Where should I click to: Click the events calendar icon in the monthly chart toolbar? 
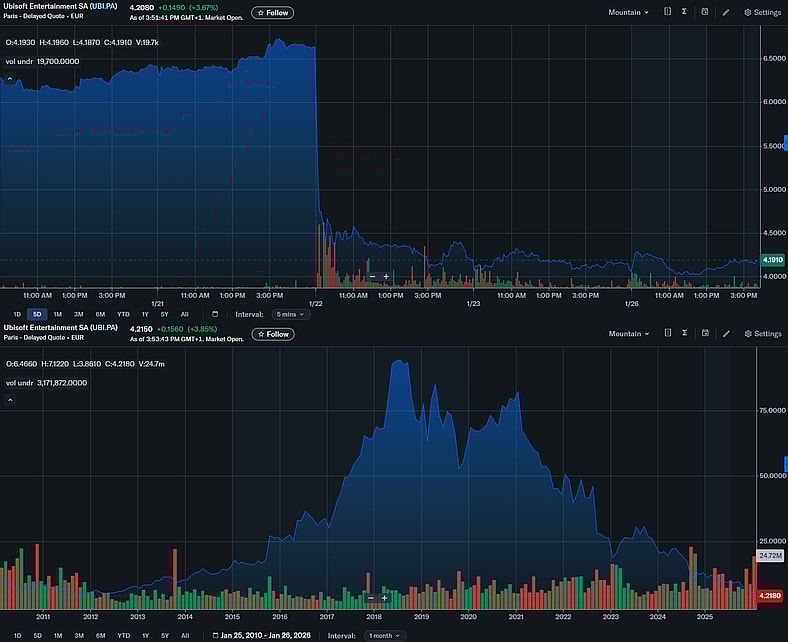pos(705,333)
